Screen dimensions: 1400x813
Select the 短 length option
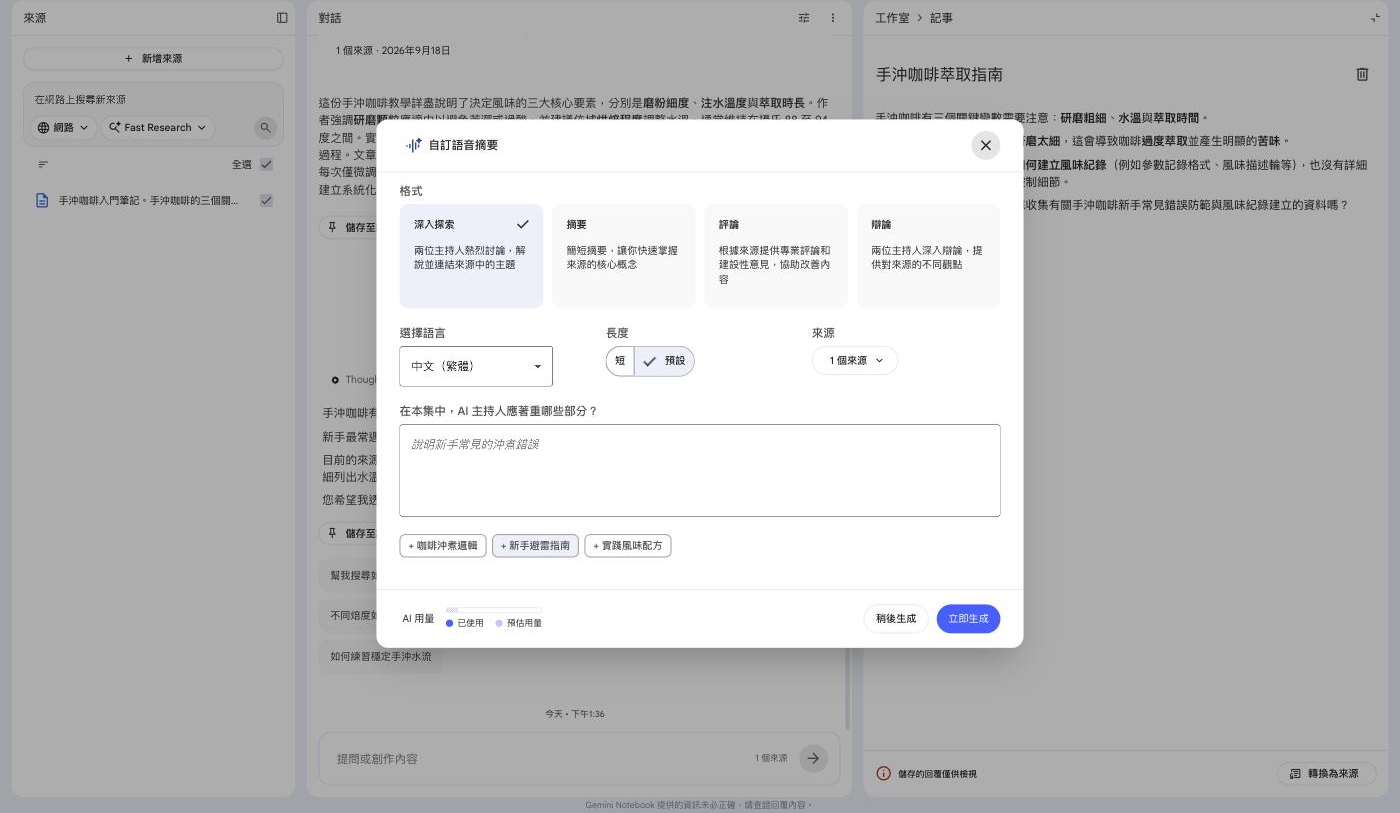coord(620,361)
